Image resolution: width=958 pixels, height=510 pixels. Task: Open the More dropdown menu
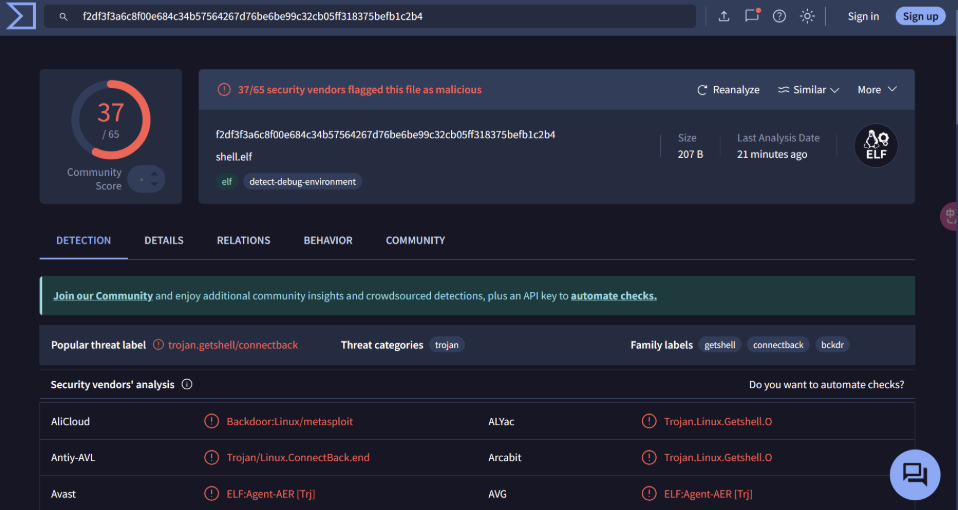coord(877,90)
